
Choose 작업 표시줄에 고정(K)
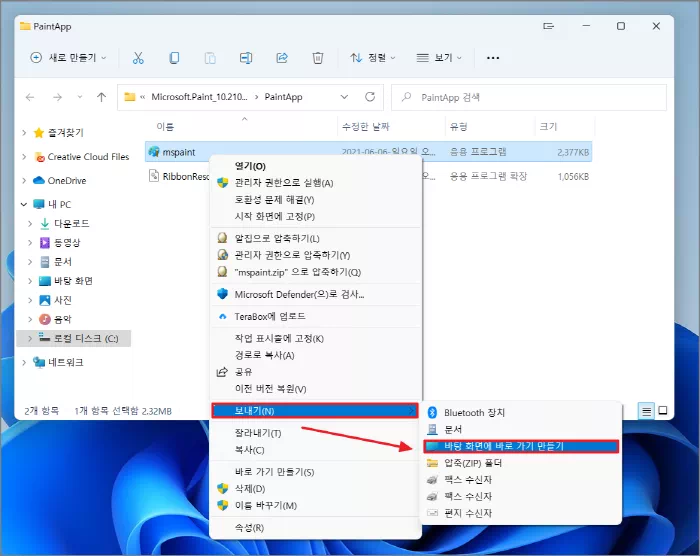pyautogui.click(x=316, y=339)
